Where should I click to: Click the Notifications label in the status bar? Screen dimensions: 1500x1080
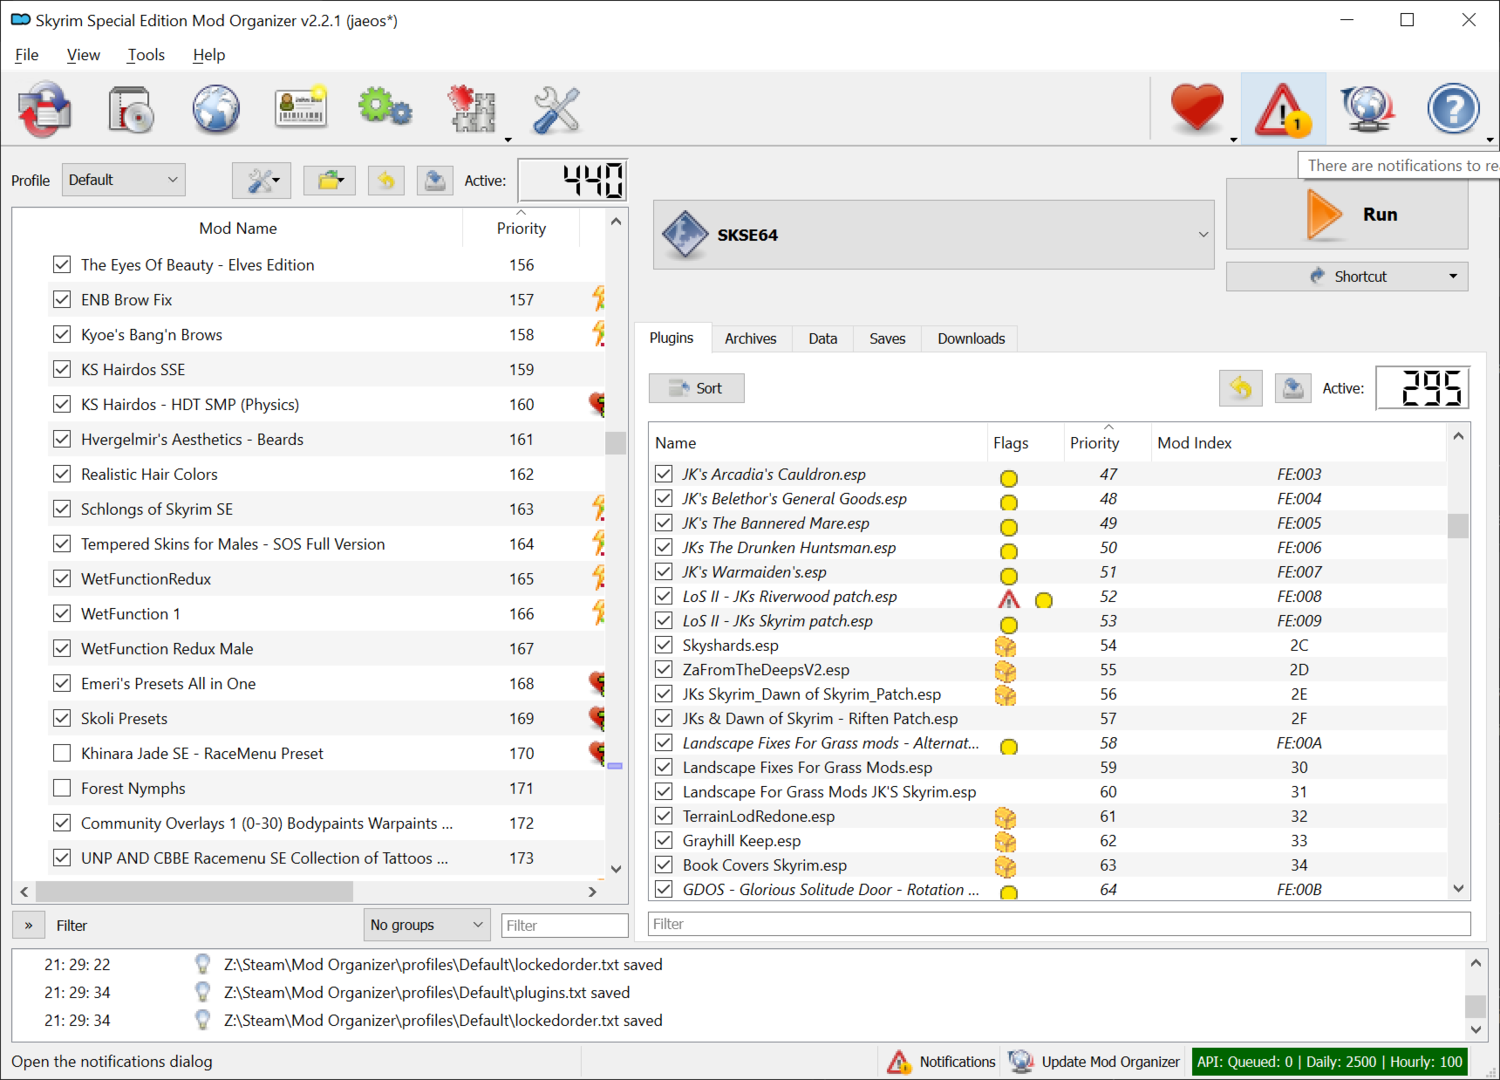[957, 1062]
